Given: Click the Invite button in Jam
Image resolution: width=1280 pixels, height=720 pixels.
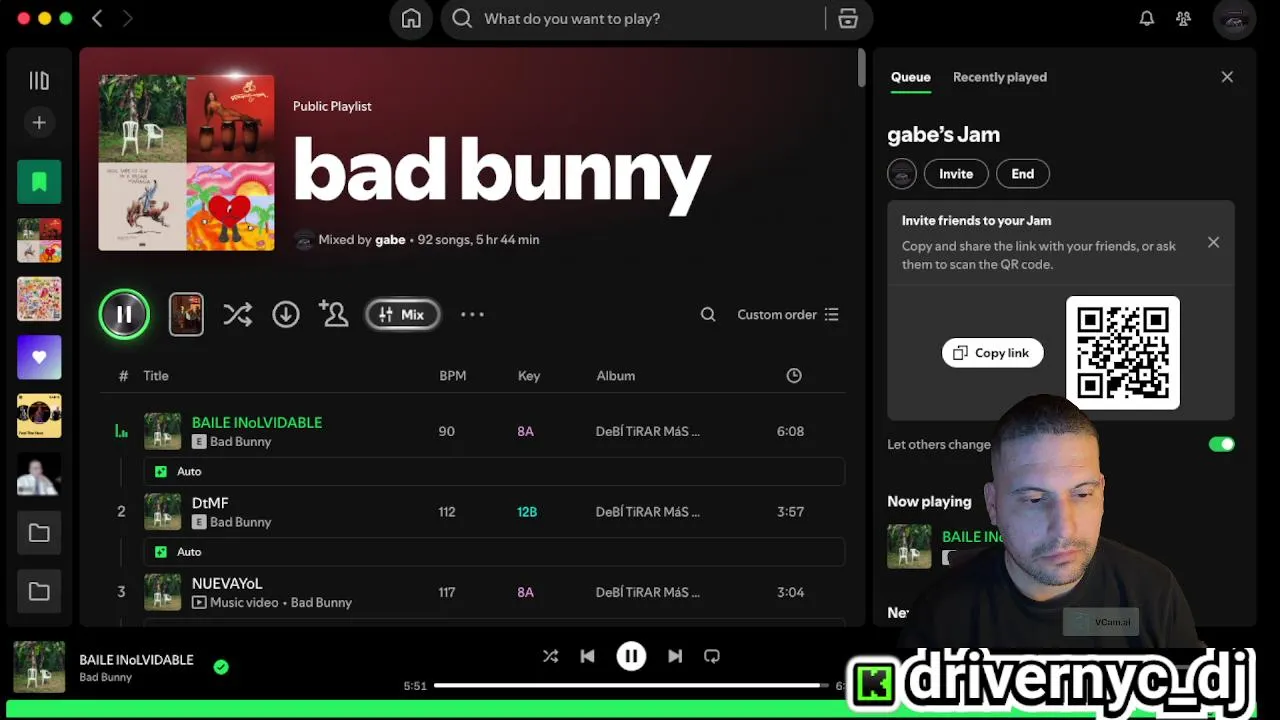Looking at the screenshot, I should pyautogui.click(x=956, y=174).
